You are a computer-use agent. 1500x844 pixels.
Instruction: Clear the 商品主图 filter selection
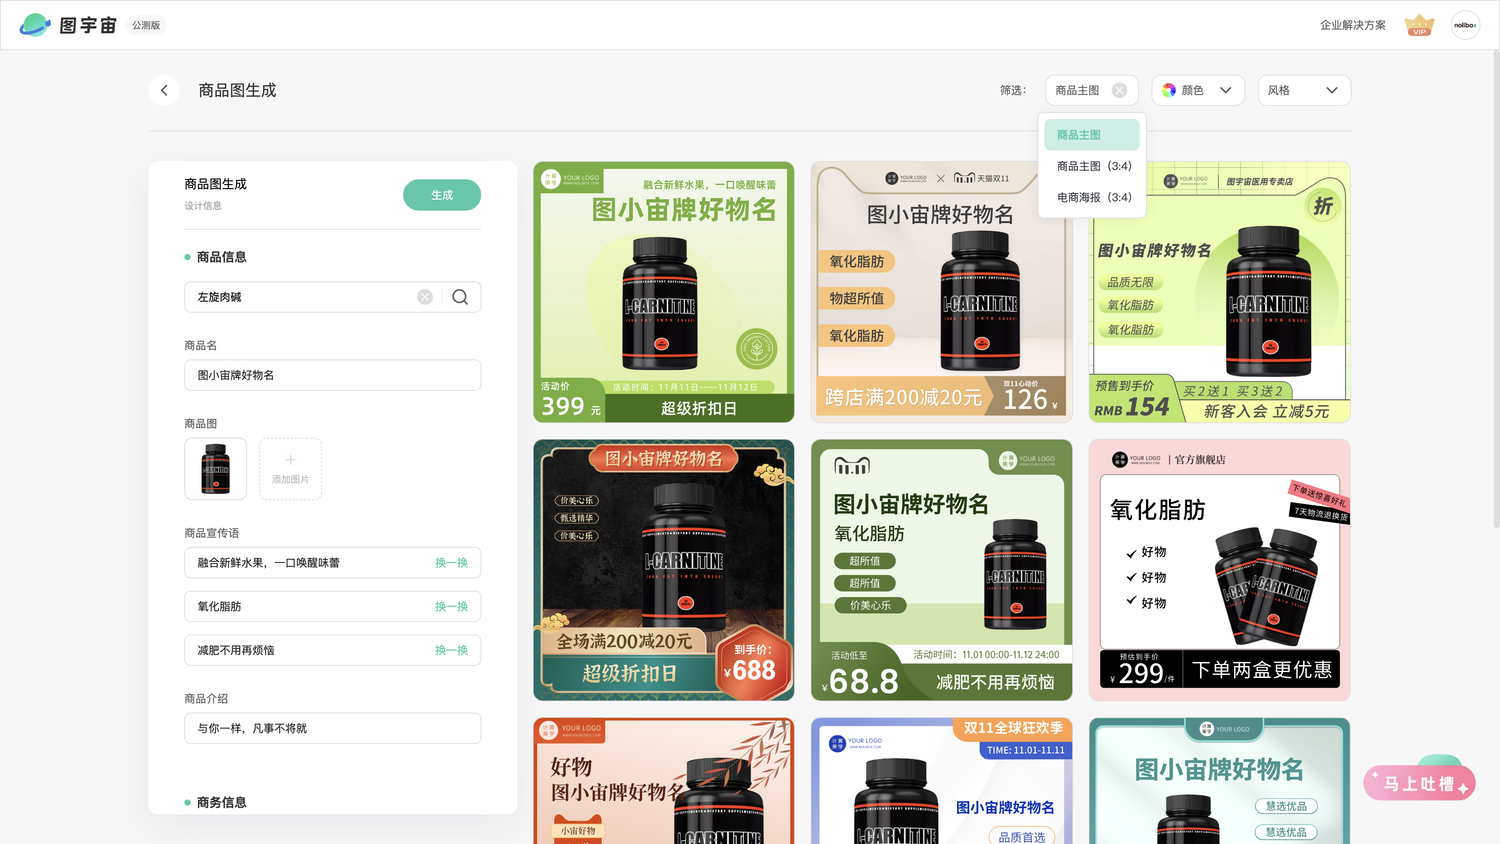(1119, 90)
